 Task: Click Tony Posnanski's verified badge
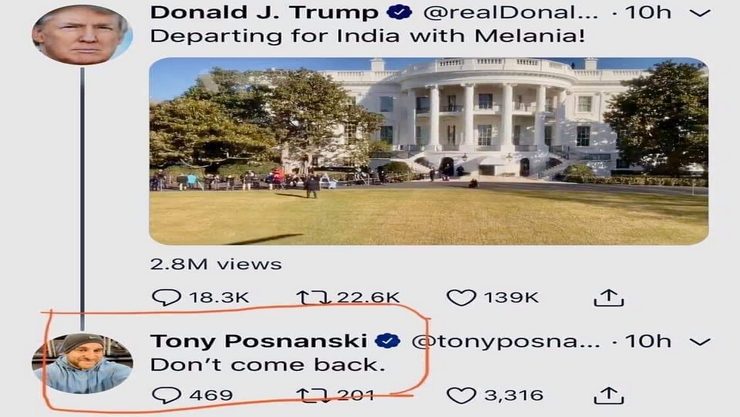point(388,341)
